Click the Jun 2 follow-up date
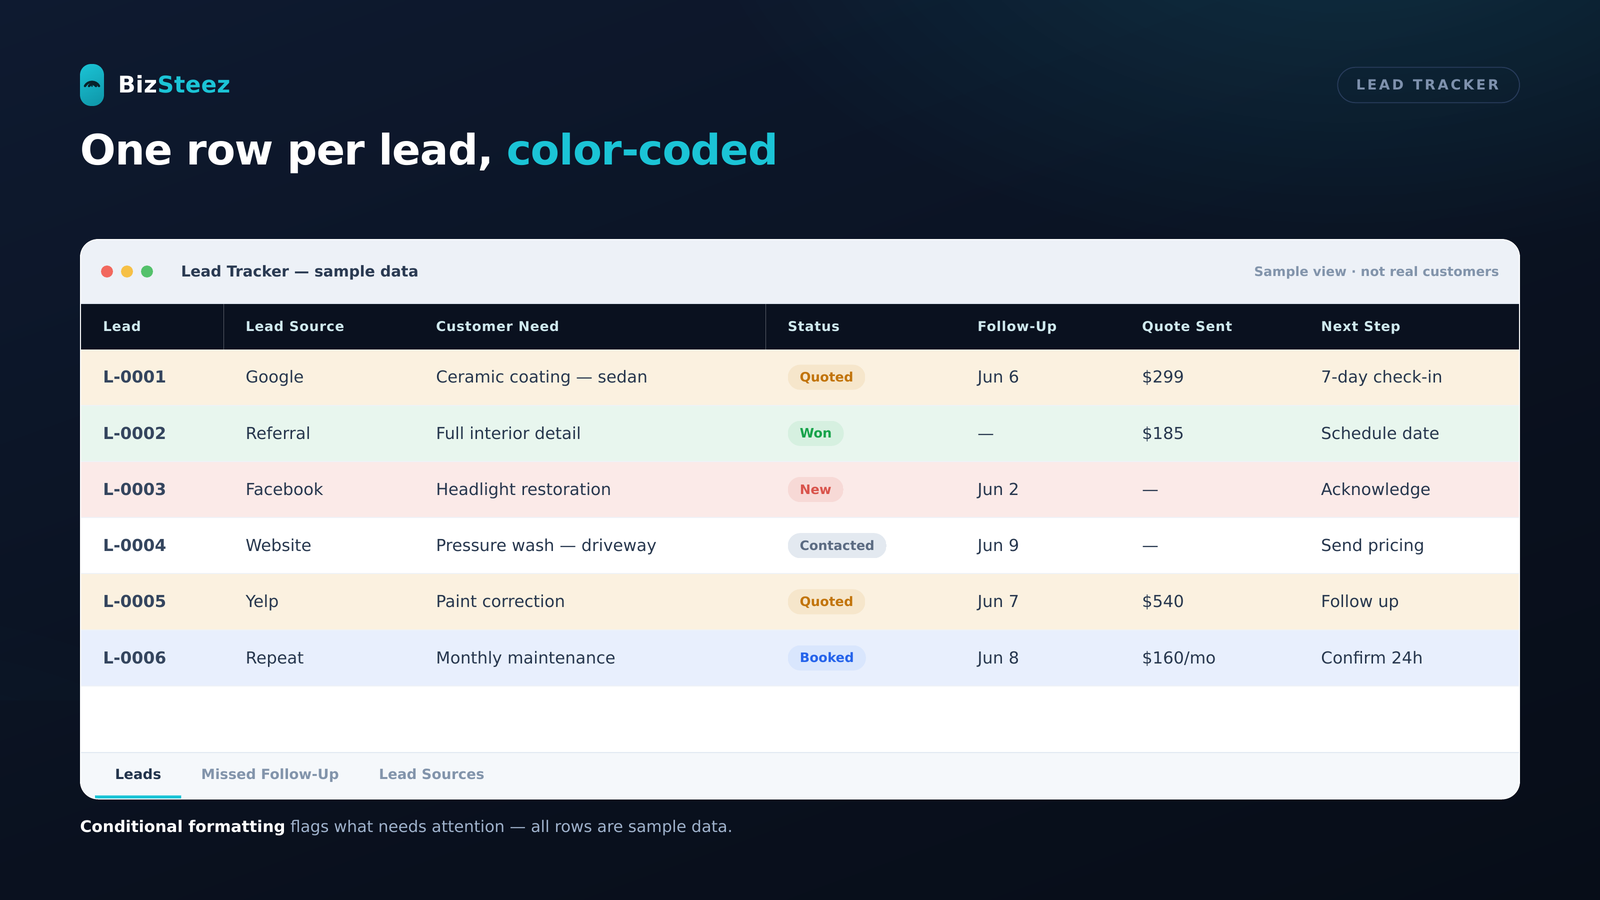The width and height of the screenshot is (1600, 900). [998, 489]
